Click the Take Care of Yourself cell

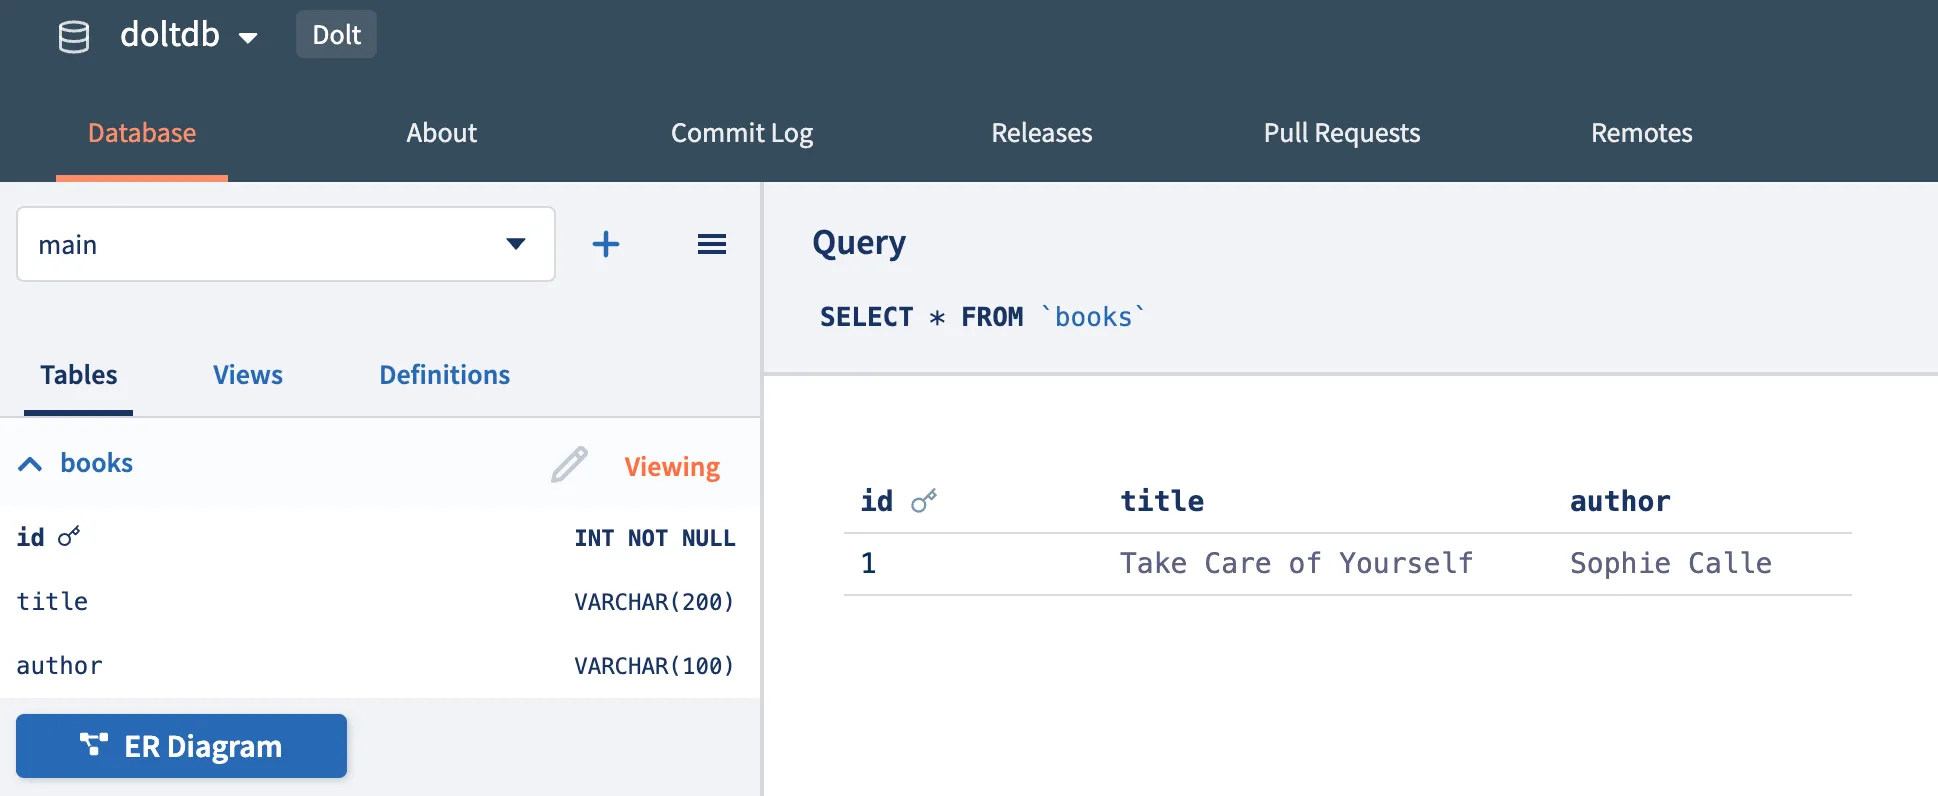1296,564
